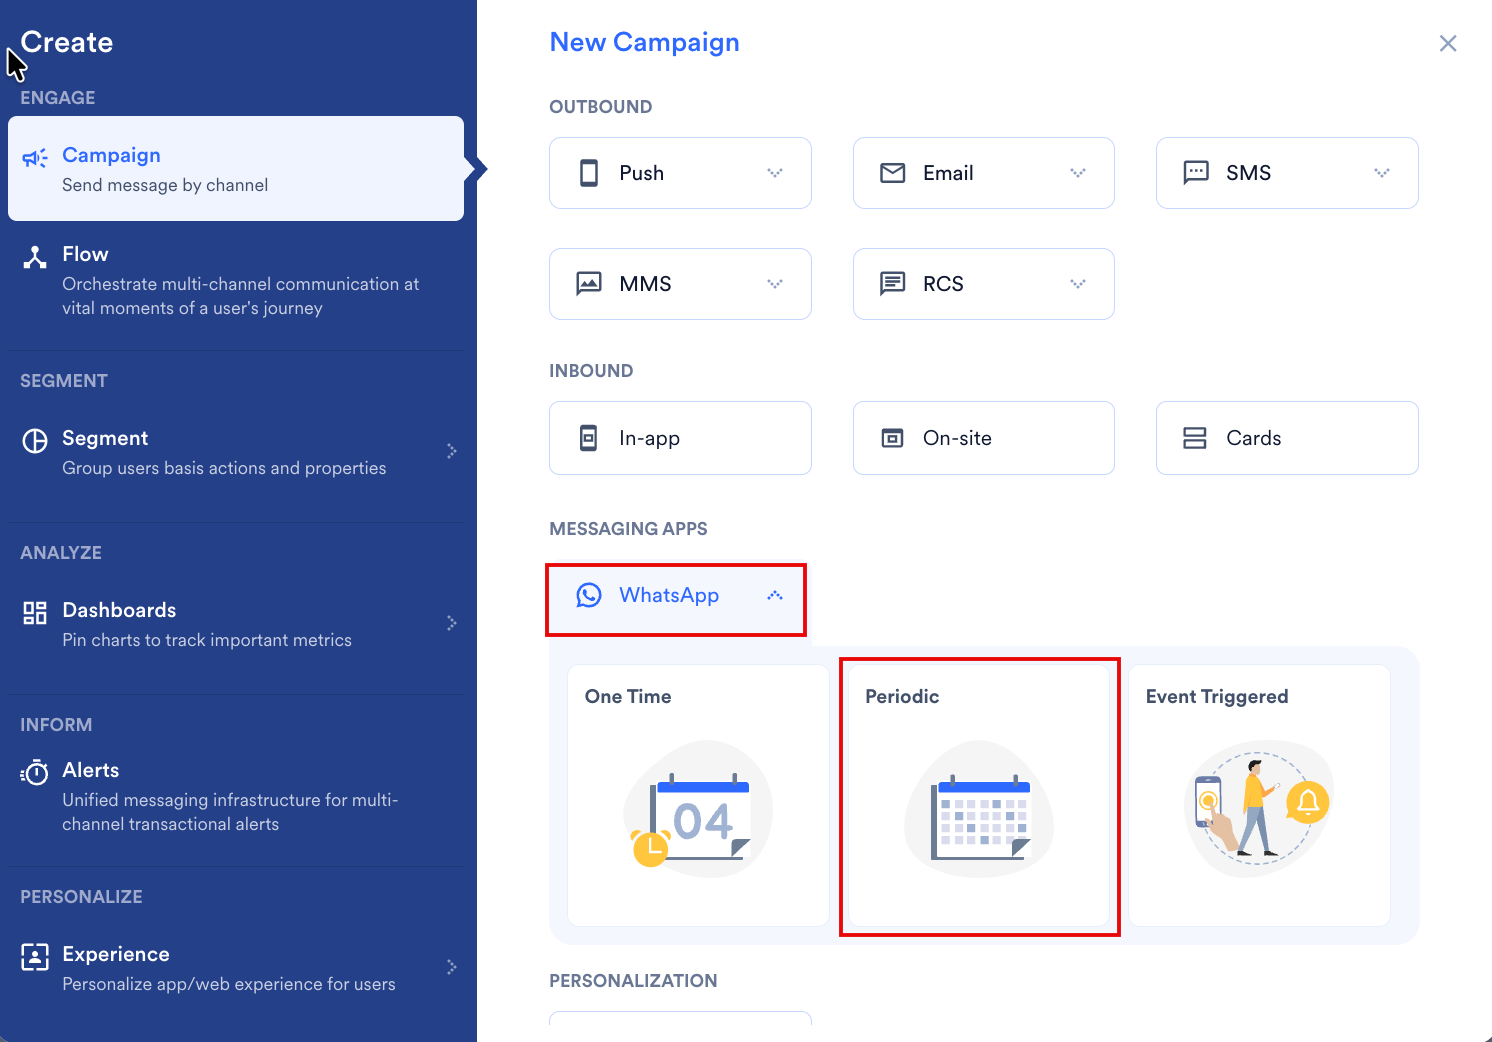
Task: Choose the In-app campaign channel
Action: [x=680, y=438]
